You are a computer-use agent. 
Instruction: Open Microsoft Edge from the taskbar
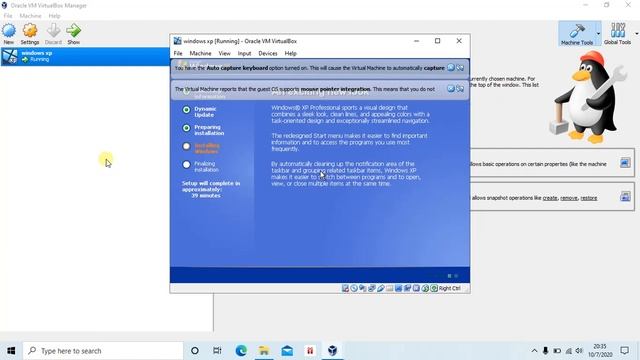241,351
